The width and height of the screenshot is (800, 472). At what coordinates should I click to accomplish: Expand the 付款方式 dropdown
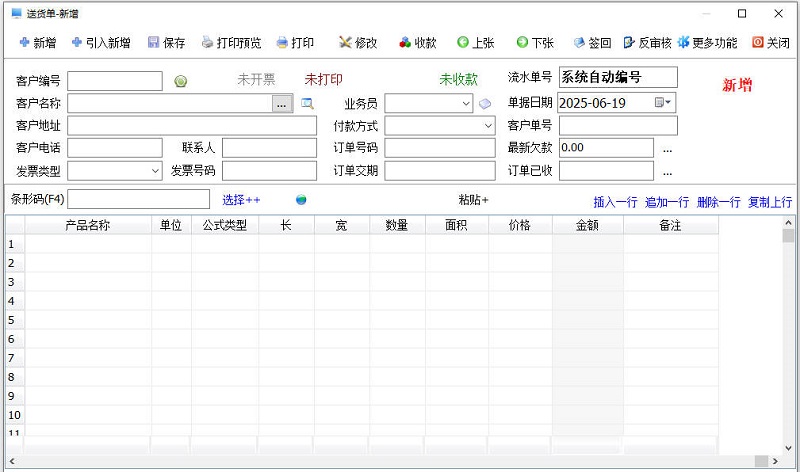click(x=488, y=126)
